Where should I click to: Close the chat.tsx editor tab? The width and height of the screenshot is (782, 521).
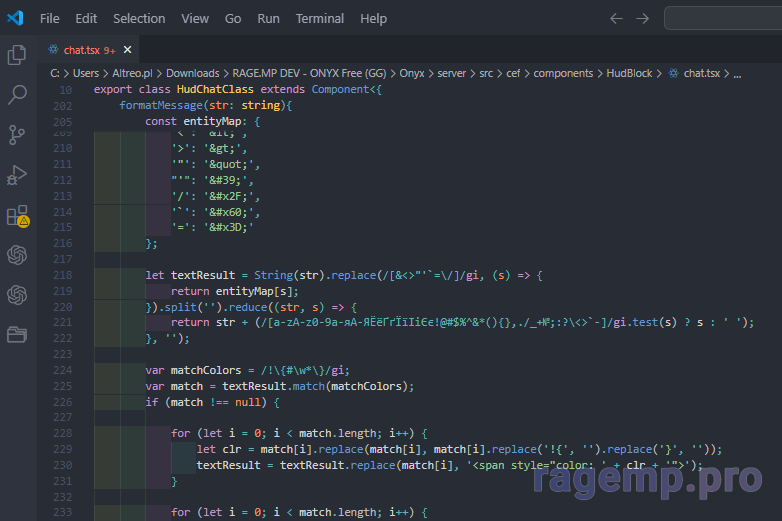(x=129, y=49)
